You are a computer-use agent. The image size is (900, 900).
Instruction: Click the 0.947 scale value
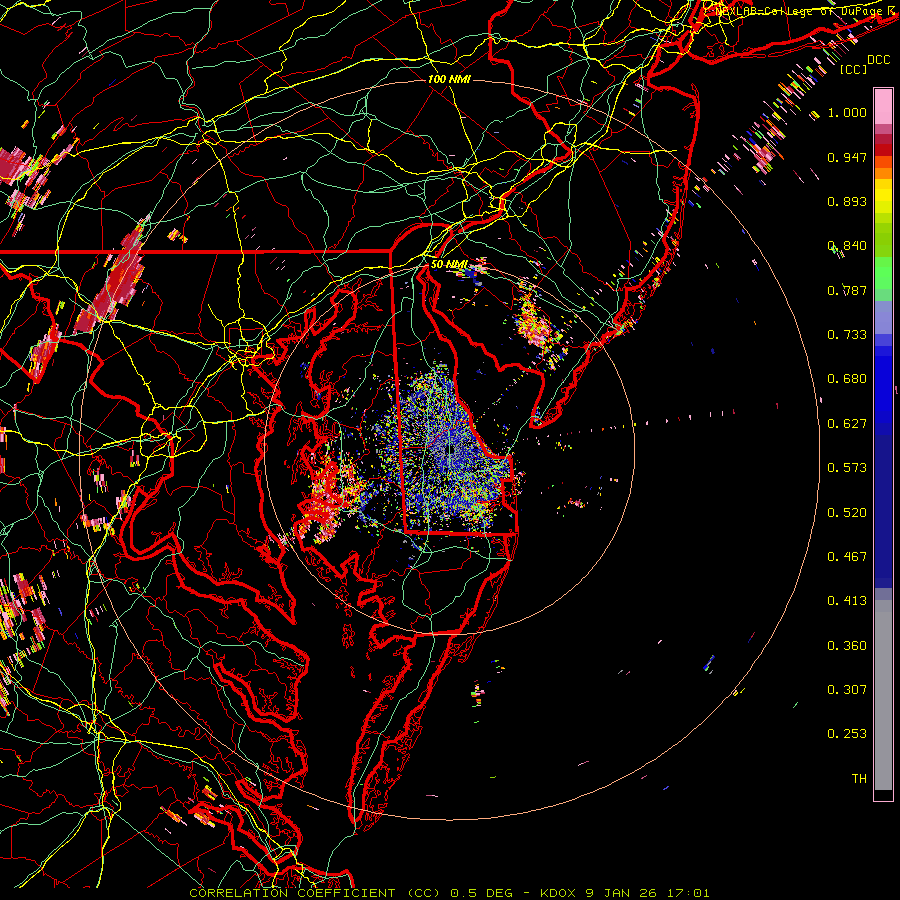[847, 157]
